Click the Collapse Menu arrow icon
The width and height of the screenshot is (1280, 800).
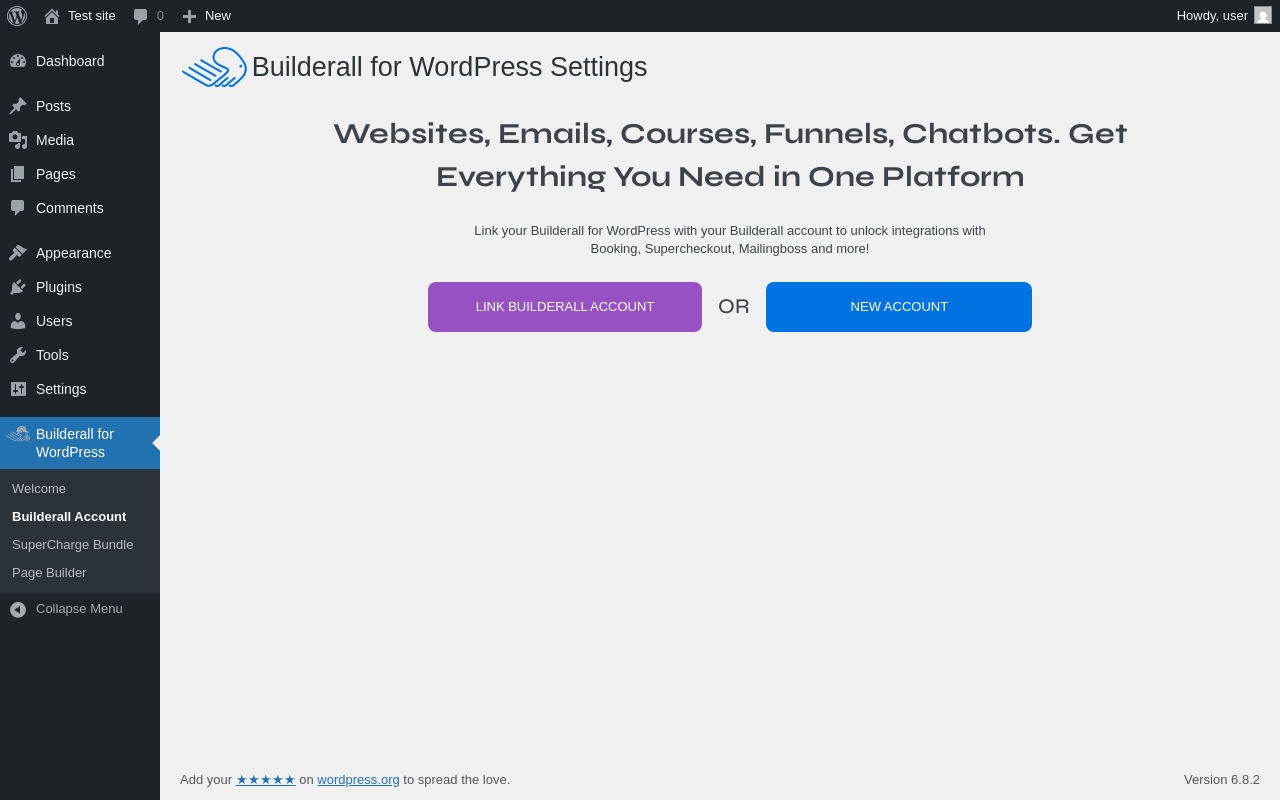(x=18, y=609)
